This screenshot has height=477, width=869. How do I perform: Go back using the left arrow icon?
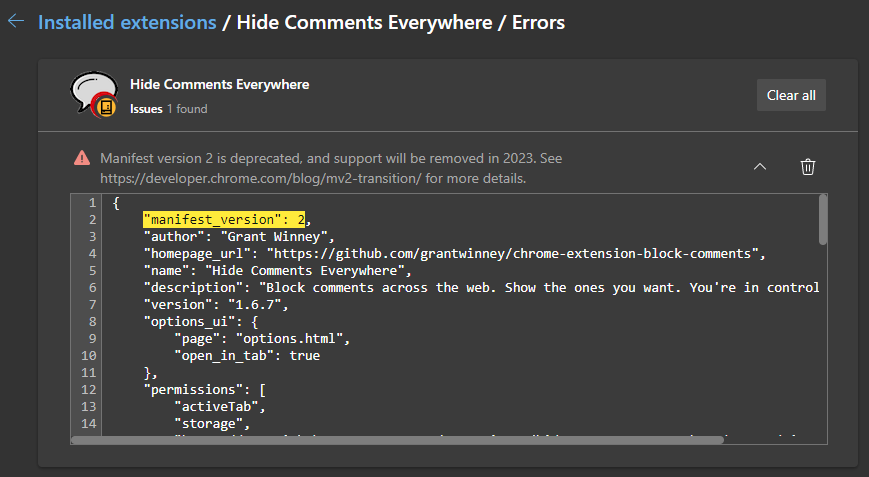(x=16, y=22)
